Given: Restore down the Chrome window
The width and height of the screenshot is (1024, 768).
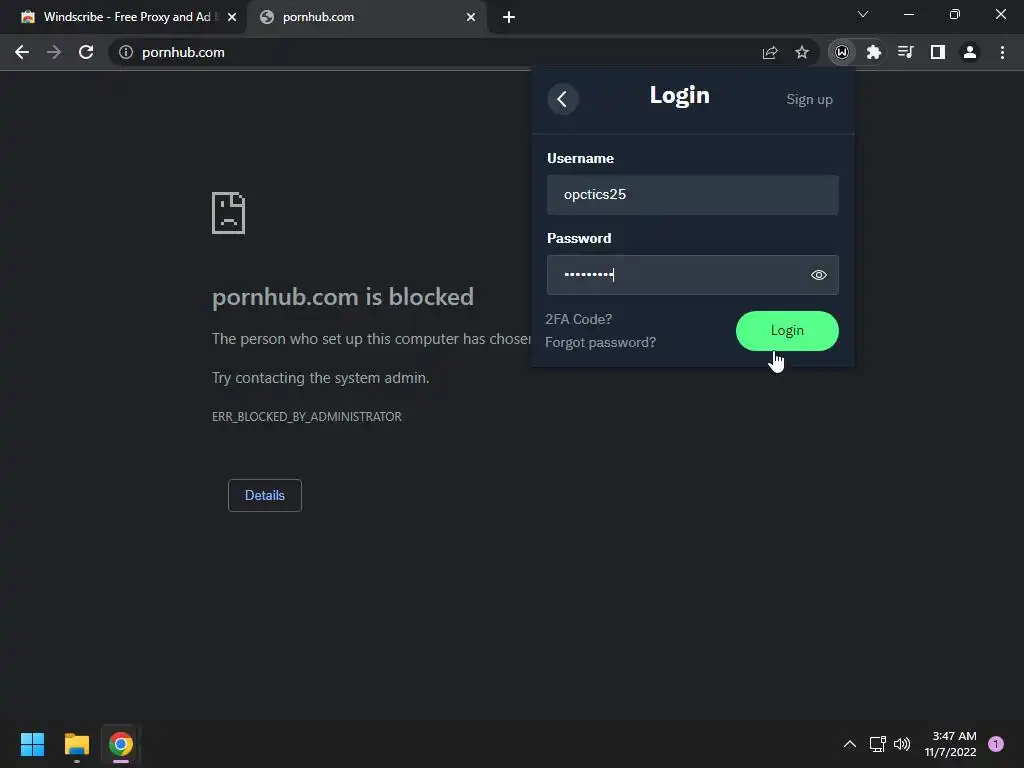Looking at the screenshot, I should coord(955,14).
